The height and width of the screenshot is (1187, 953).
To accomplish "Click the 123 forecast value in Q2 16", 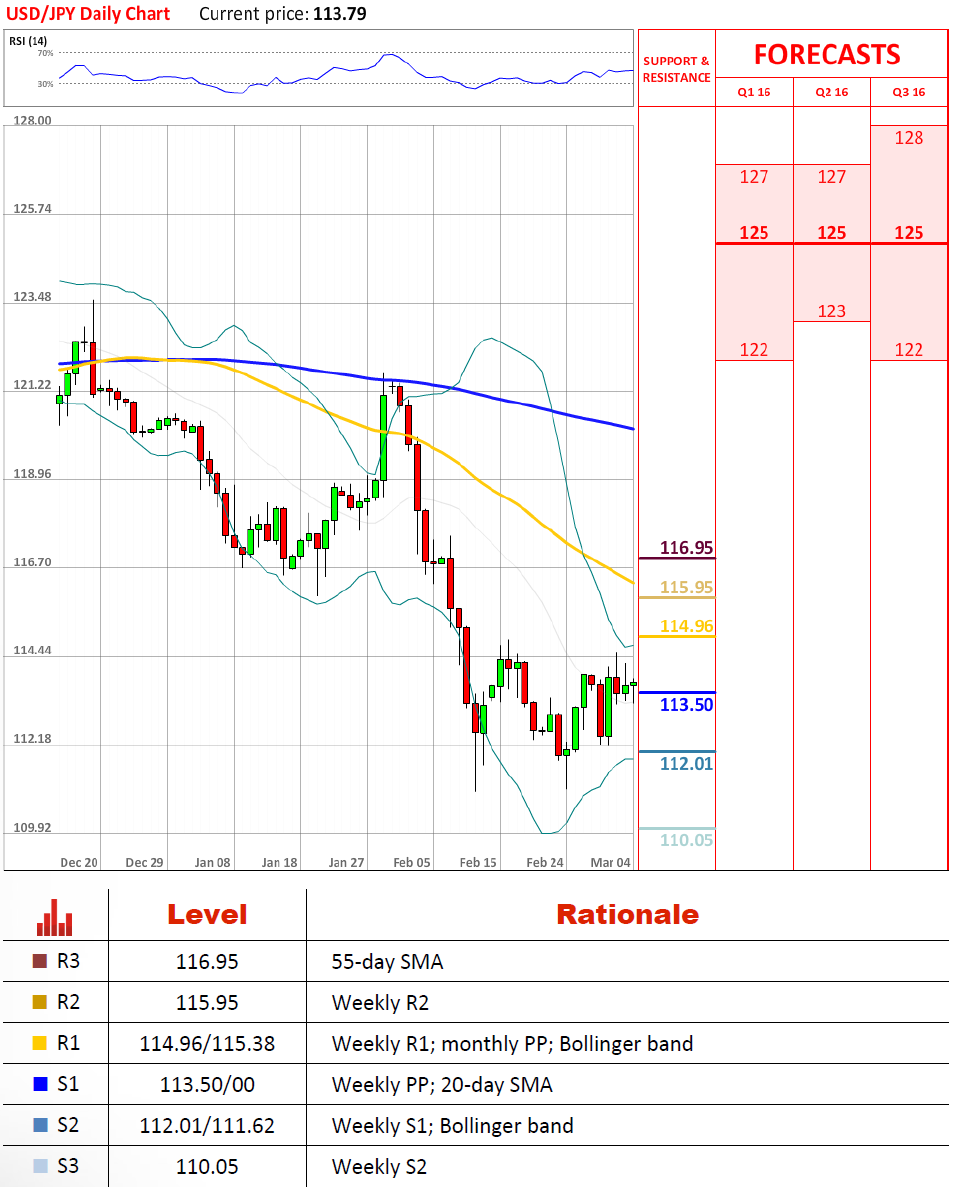I will point(832,311).
